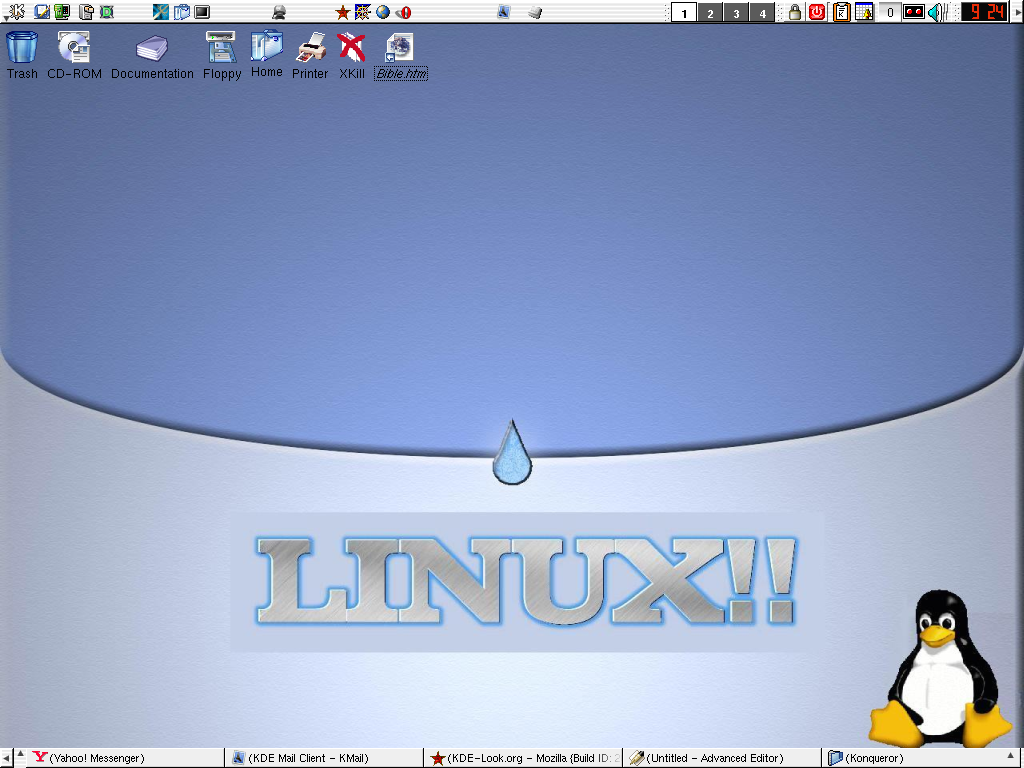
Task: Open the ship wheel Netscape panel icon
Action: (x=362, y=11)
